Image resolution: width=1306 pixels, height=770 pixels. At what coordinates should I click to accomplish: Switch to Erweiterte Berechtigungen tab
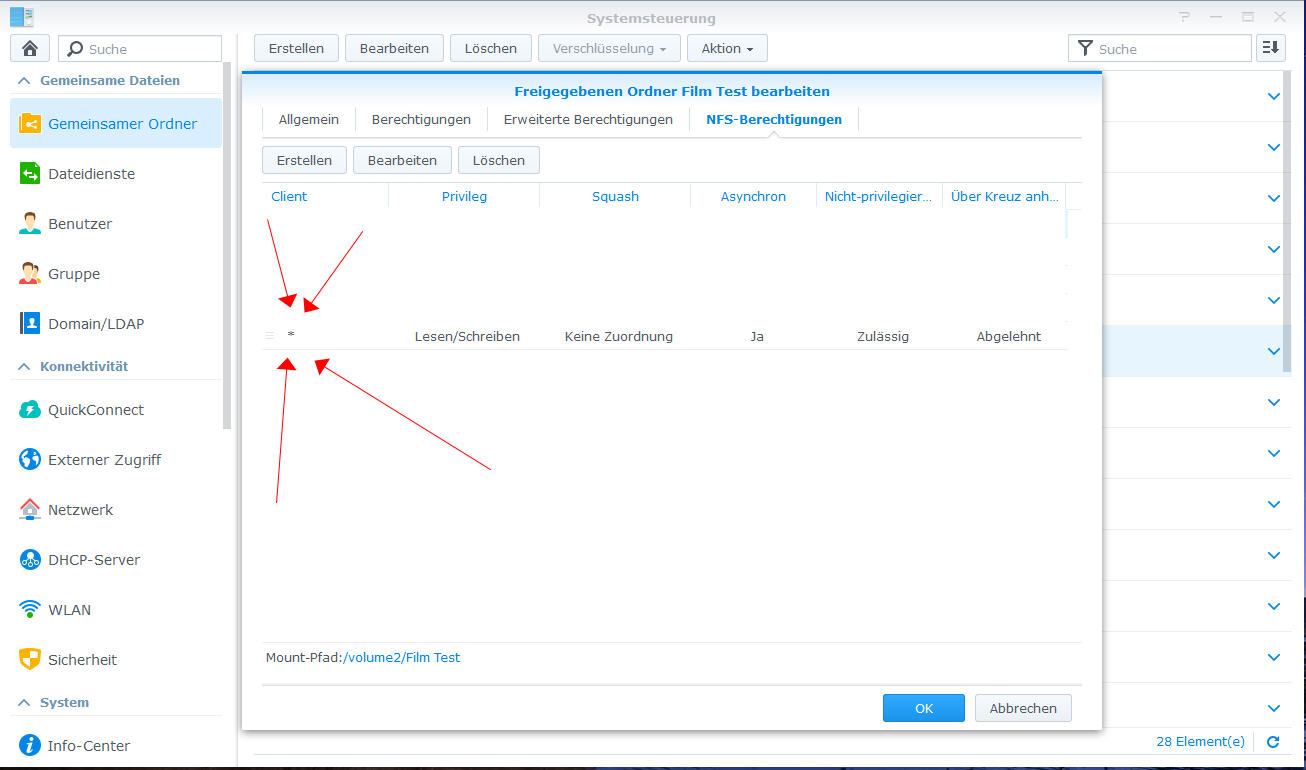pyautogui.click(x=588, y=119)
